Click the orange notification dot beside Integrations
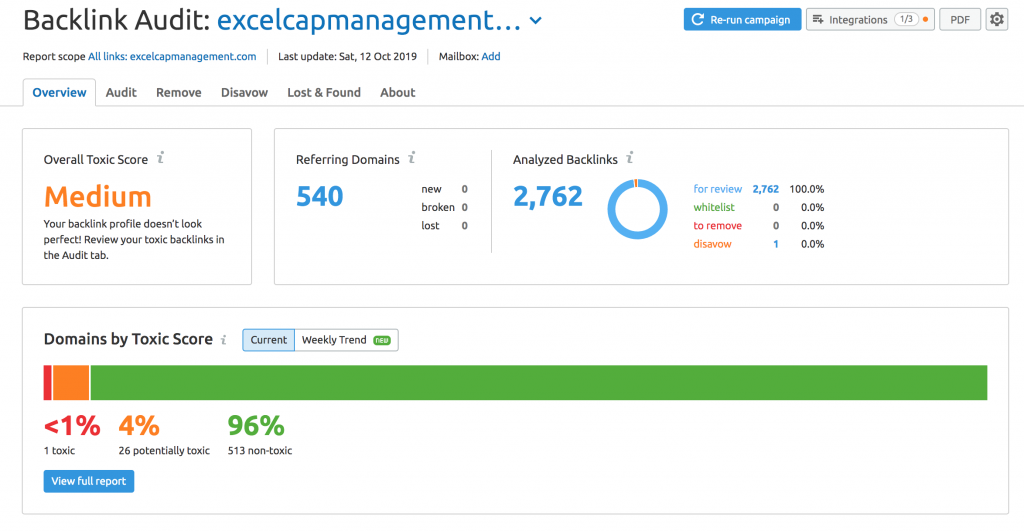 point(925,20)
